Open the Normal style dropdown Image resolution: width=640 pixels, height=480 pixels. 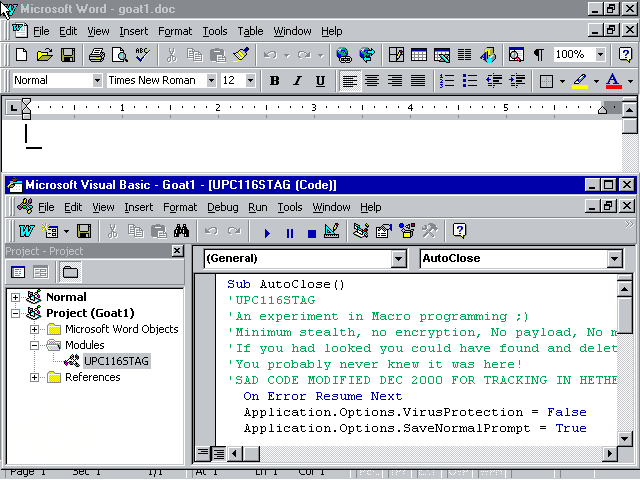pyautogui.click(x=97, y=80)
